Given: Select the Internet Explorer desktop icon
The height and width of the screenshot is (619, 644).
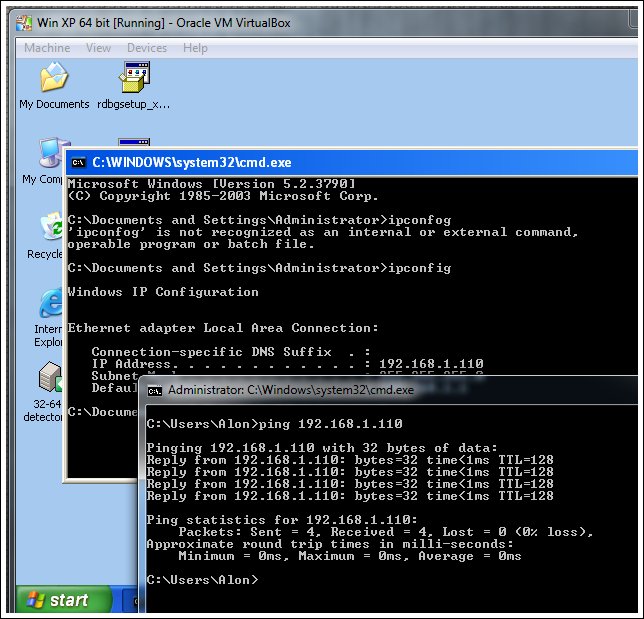Looking at the screenshot, I should (48, 318).
